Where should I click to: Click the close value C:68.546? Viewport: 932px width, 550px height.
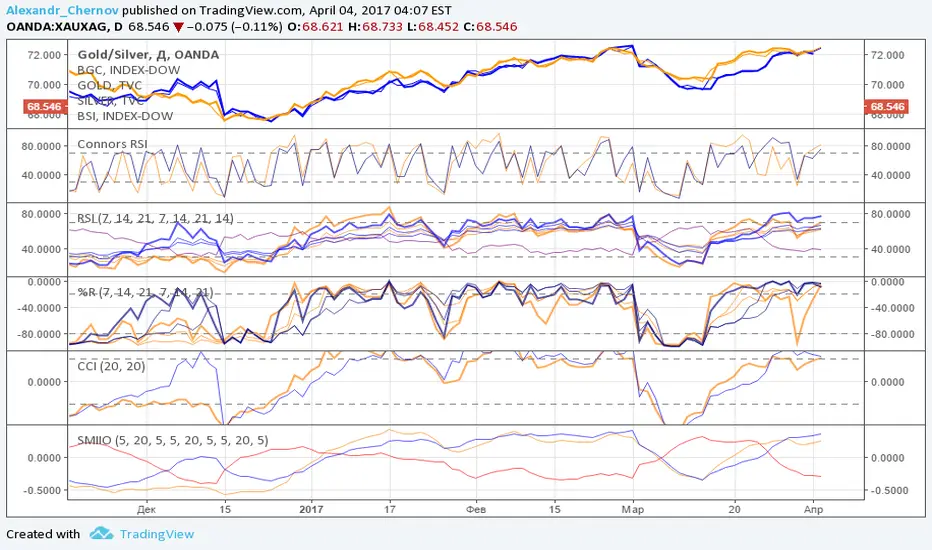click(490, 27)
